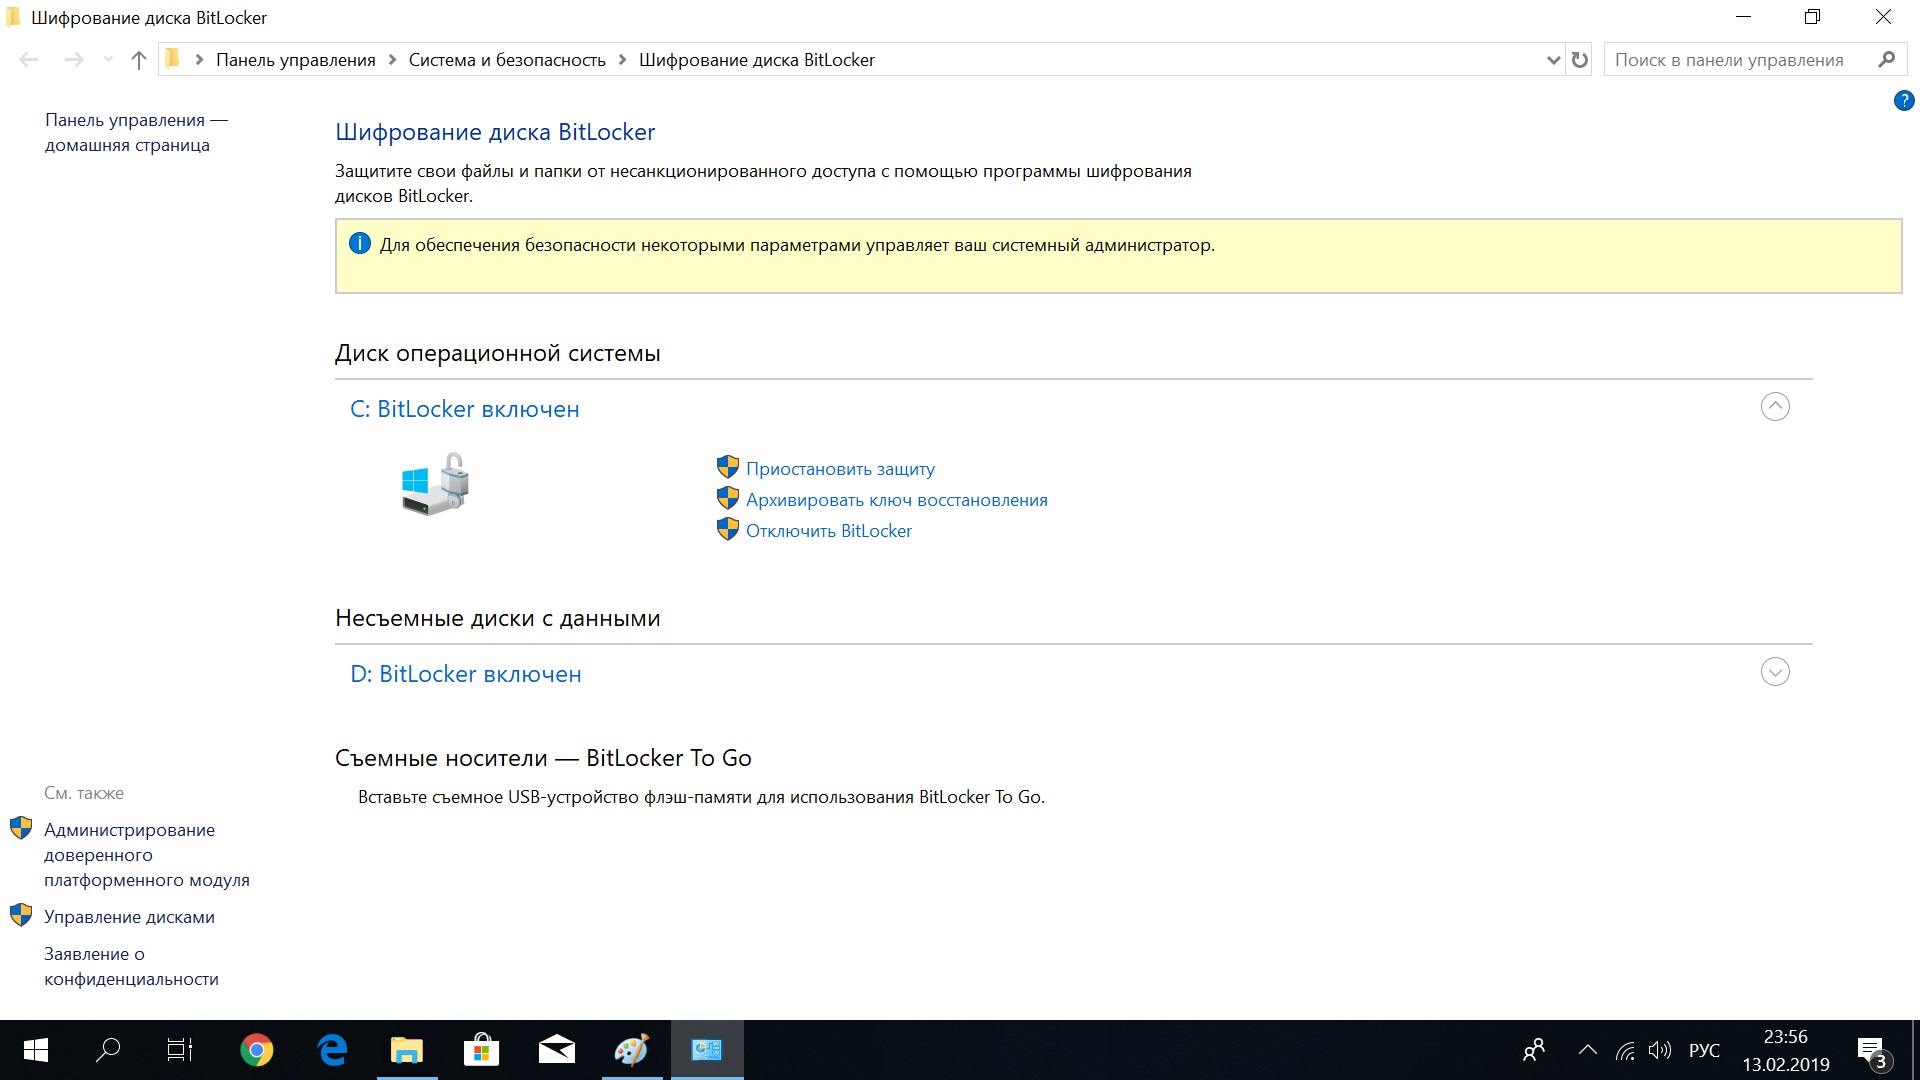The width and height of the screenshot is (1920, 1080).
Task: Click shield icon beside Приостановить защиту
Action: 728,467
